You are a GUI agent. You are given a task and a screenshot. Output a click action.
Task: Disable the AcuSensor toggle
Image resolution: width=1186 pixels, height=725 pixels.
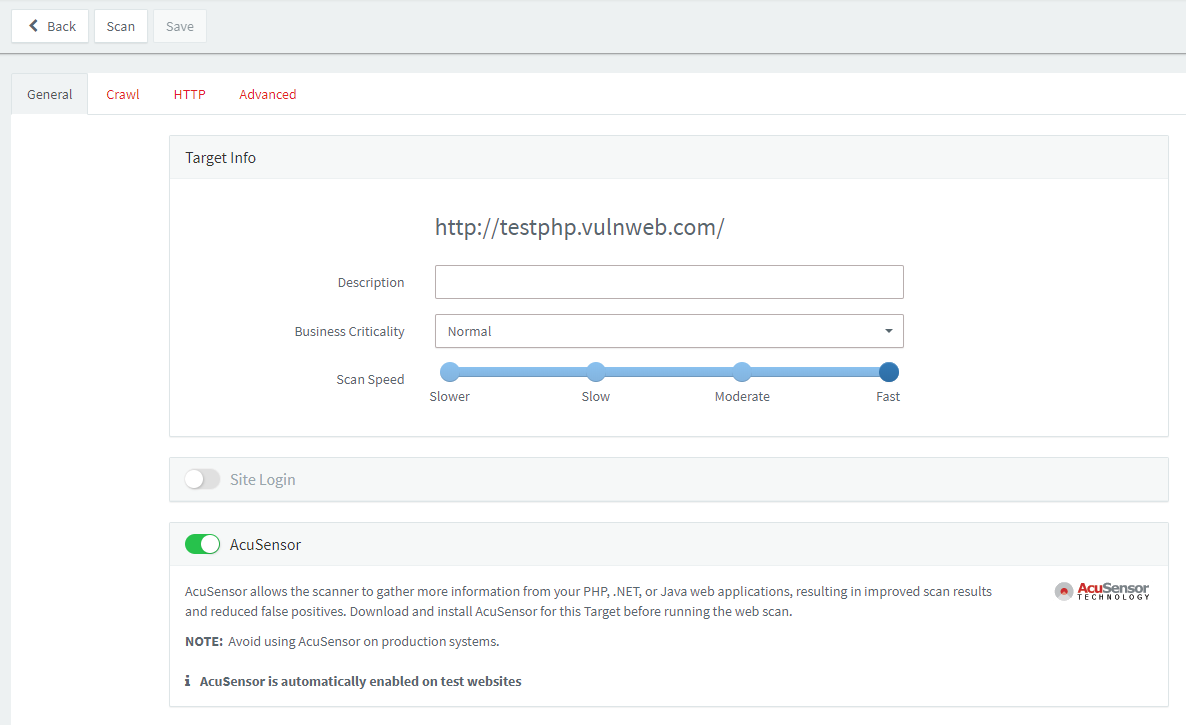tap(202, 544)
